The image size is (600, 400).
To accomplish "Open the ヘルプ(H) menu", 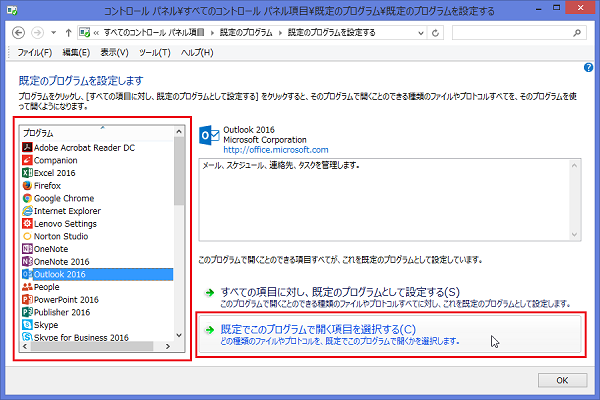I will pyautogui.click(x=197, y=52).
